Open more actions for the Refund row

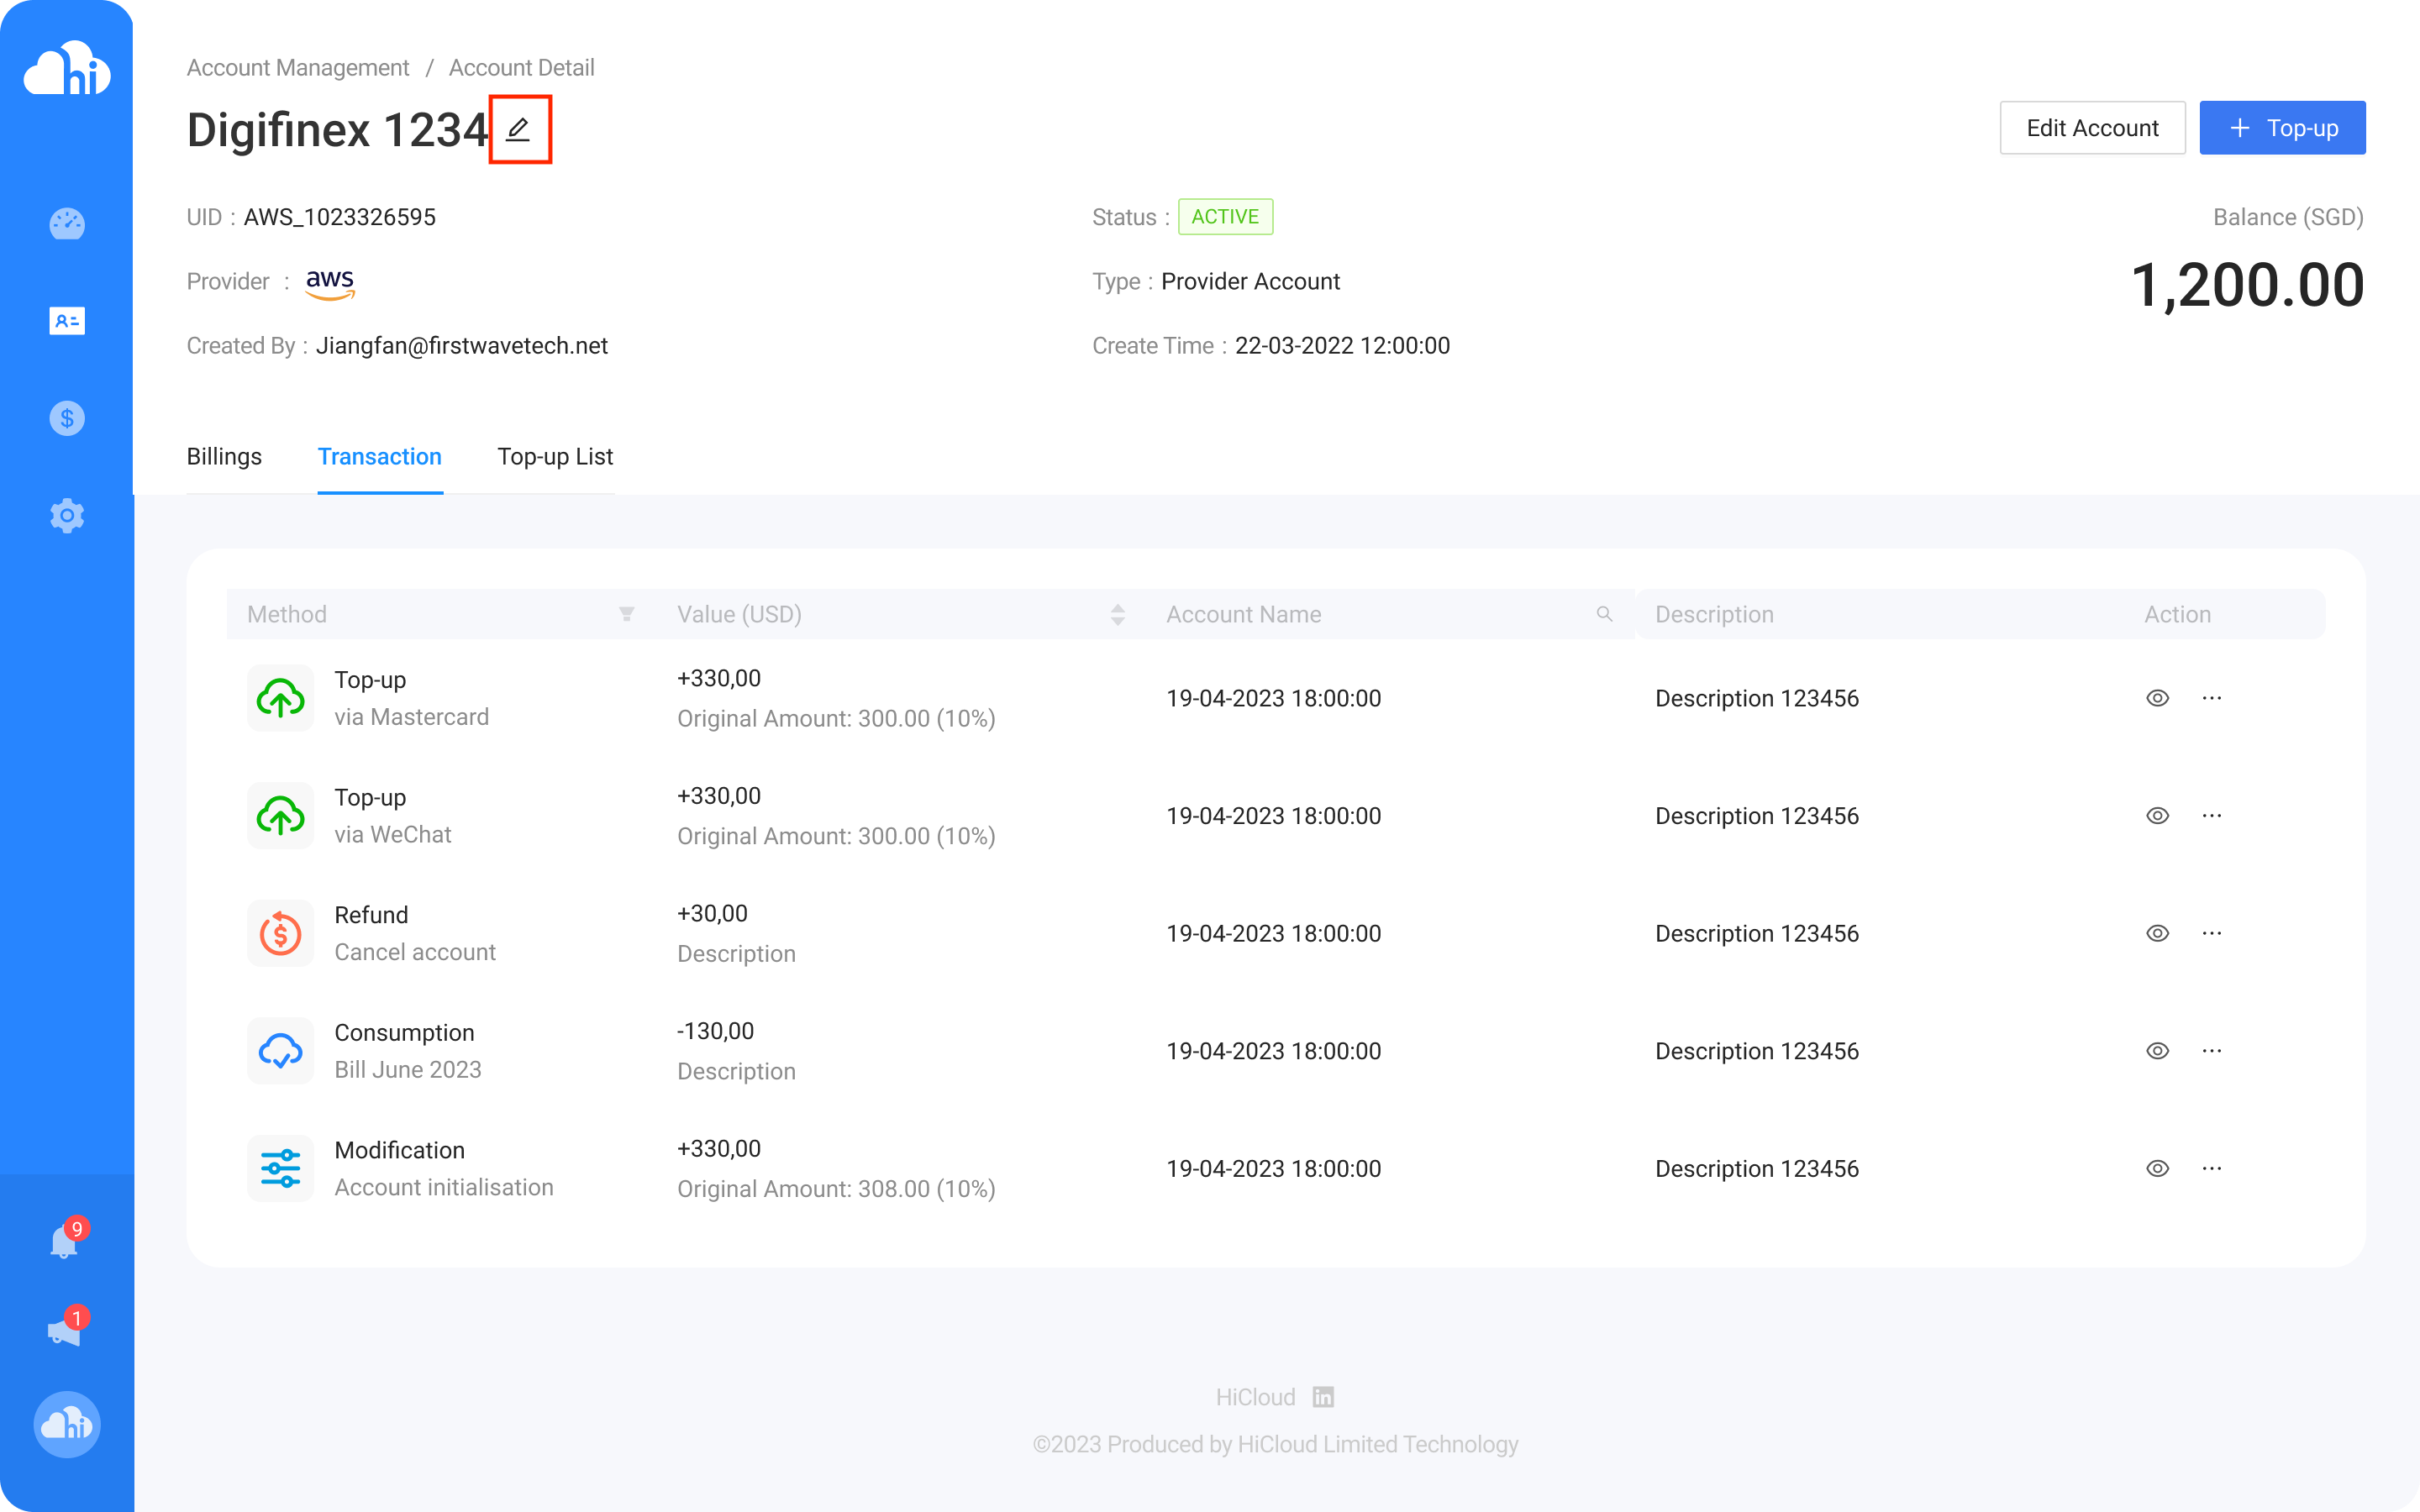pyautogui.click(x=2211, y=933)
